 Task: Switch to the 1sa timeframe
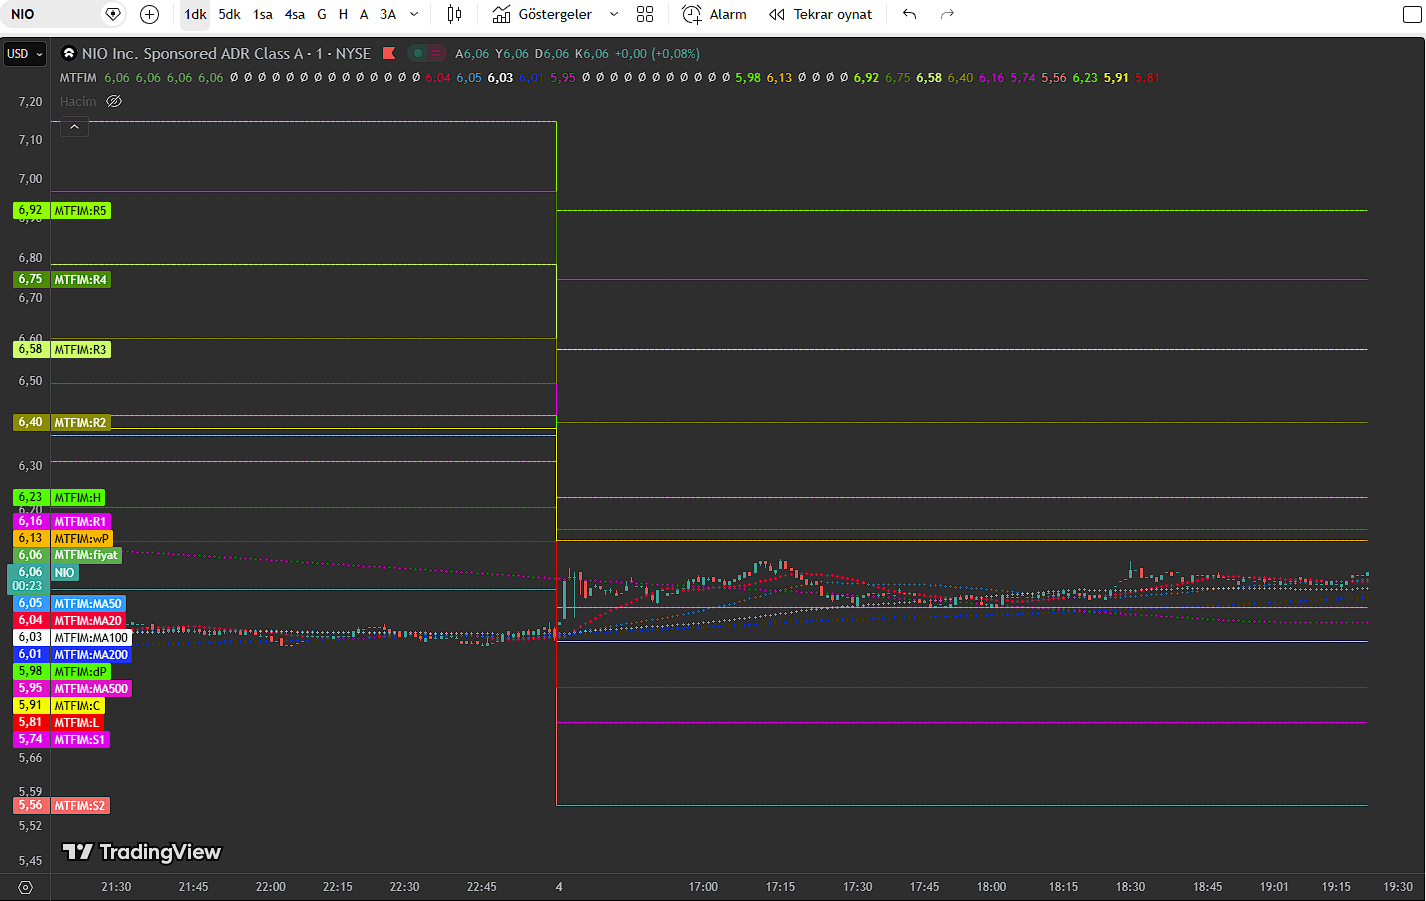263,14
